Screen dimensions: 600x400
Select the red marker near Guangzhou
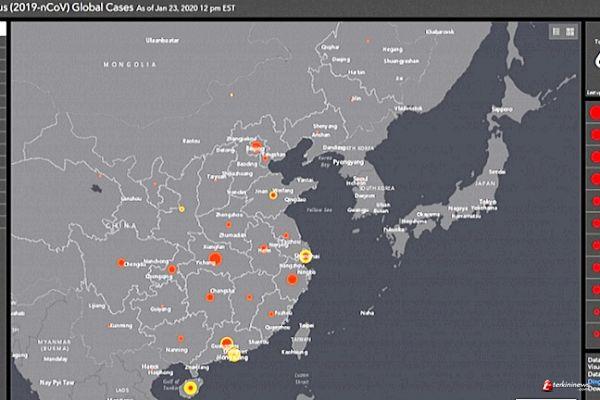tap(227, 343)
